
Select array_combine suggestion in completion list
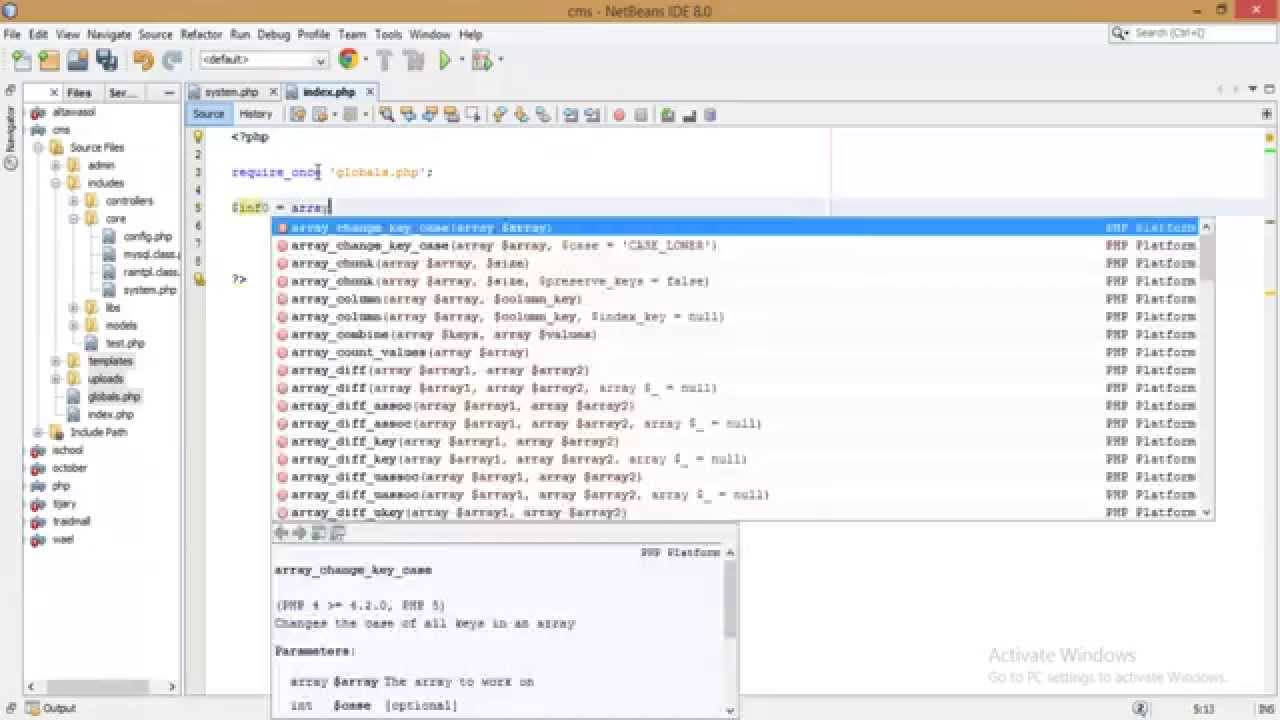(738, 334)
